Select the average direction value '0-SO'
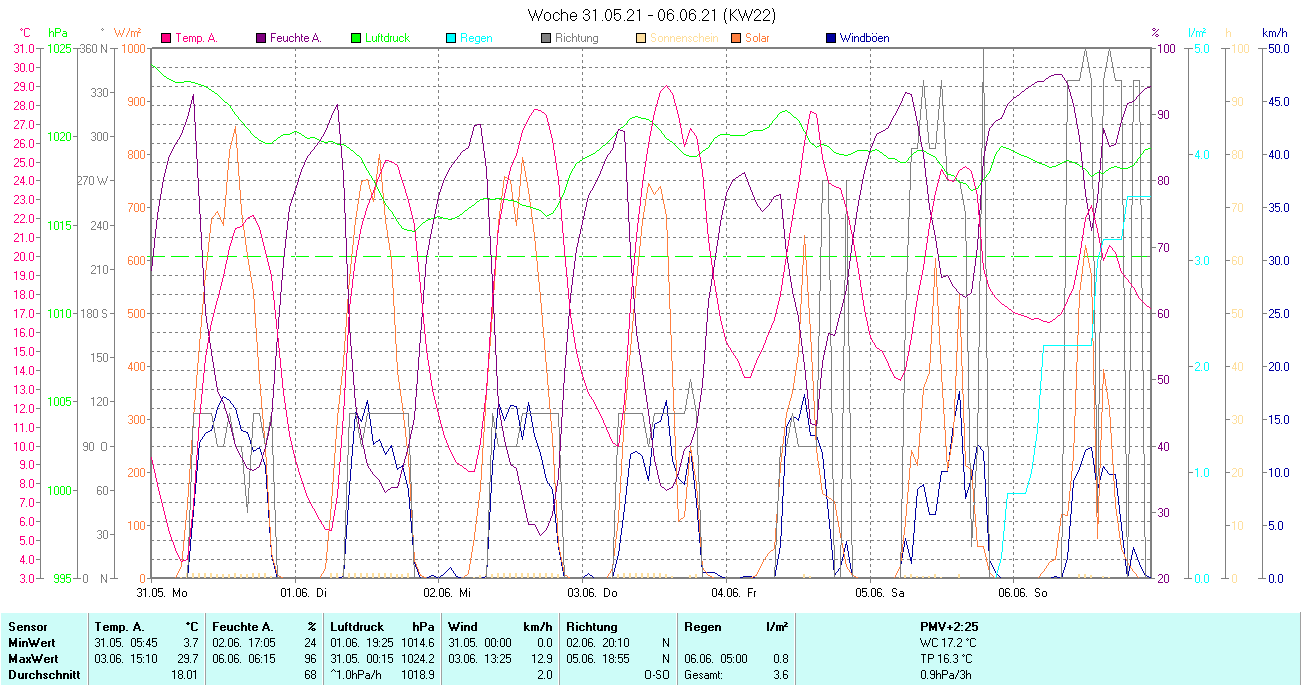1301x685 pixels. 656,675
